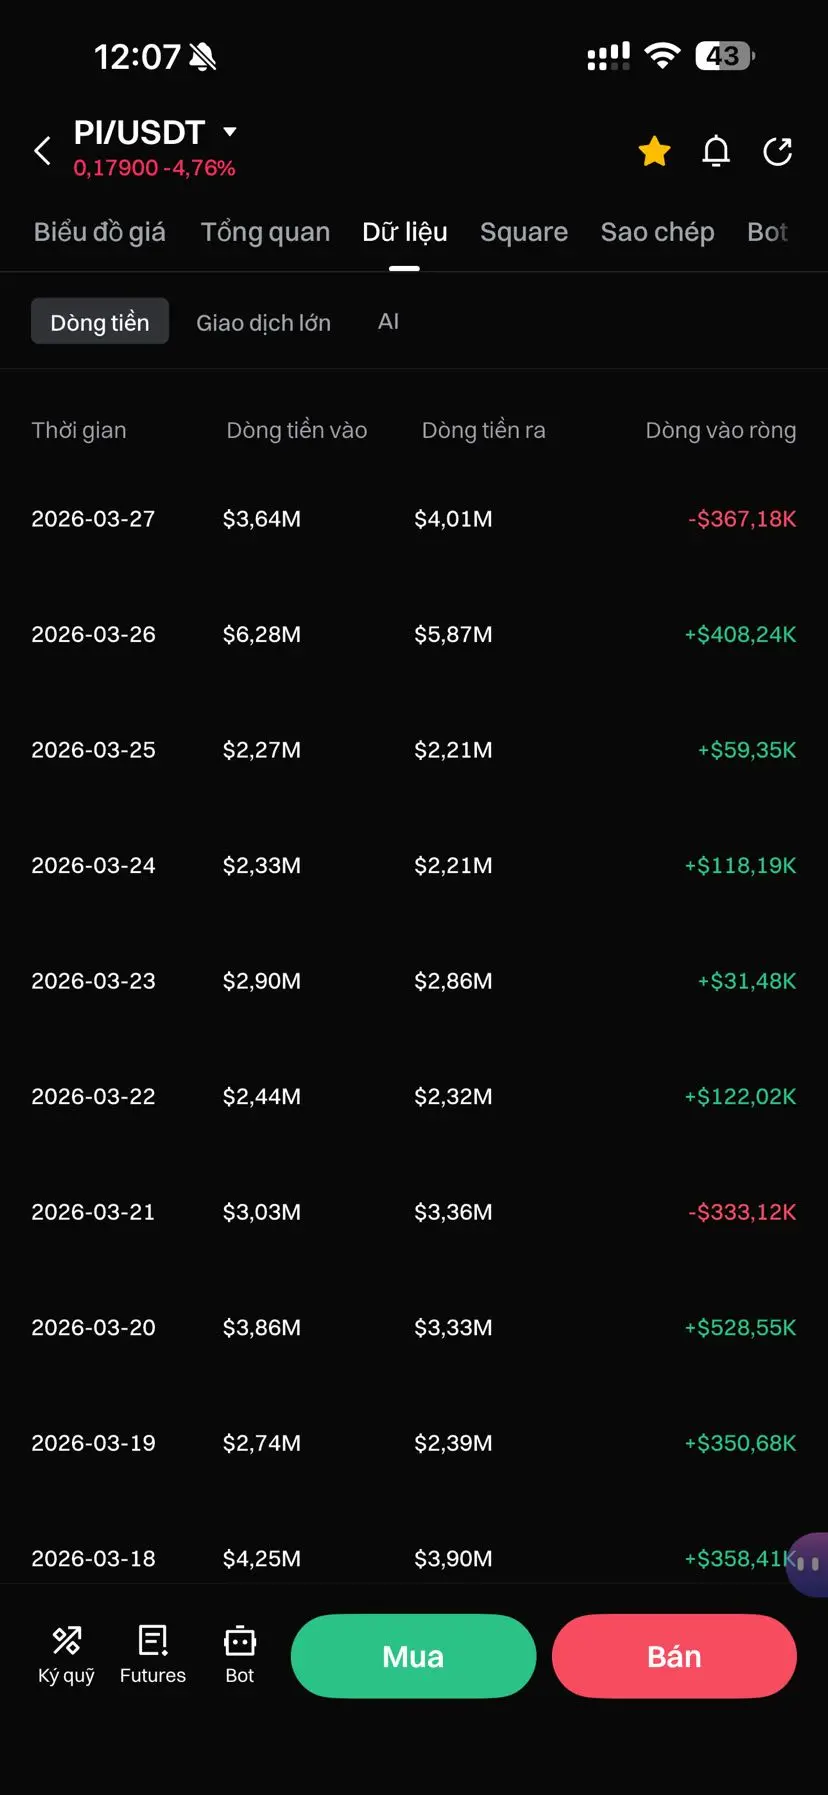Select Dòng tiền filter pill
This screenshot has height=1795, width=828.
point(100,322)
